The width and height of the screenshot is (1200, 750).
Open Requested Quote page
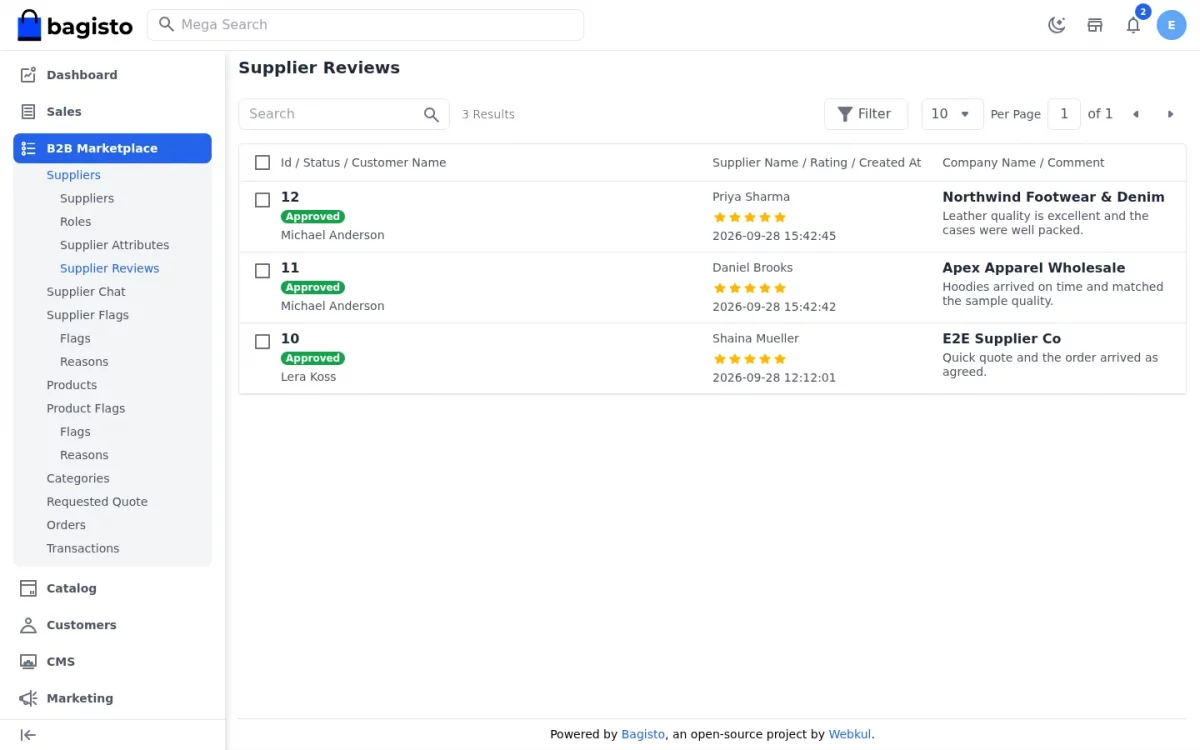point(97,502)
